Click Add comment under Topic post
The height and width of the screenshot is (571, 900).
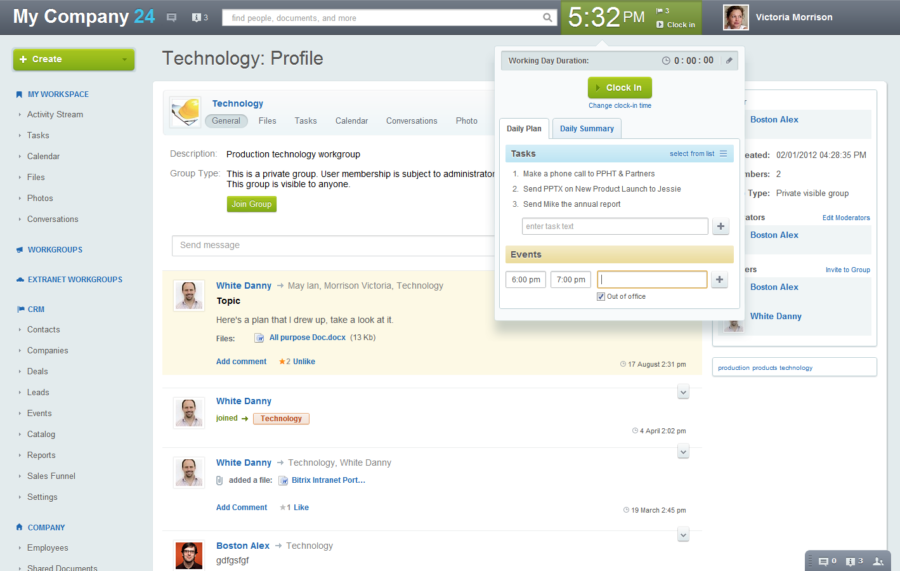[241, 362]
